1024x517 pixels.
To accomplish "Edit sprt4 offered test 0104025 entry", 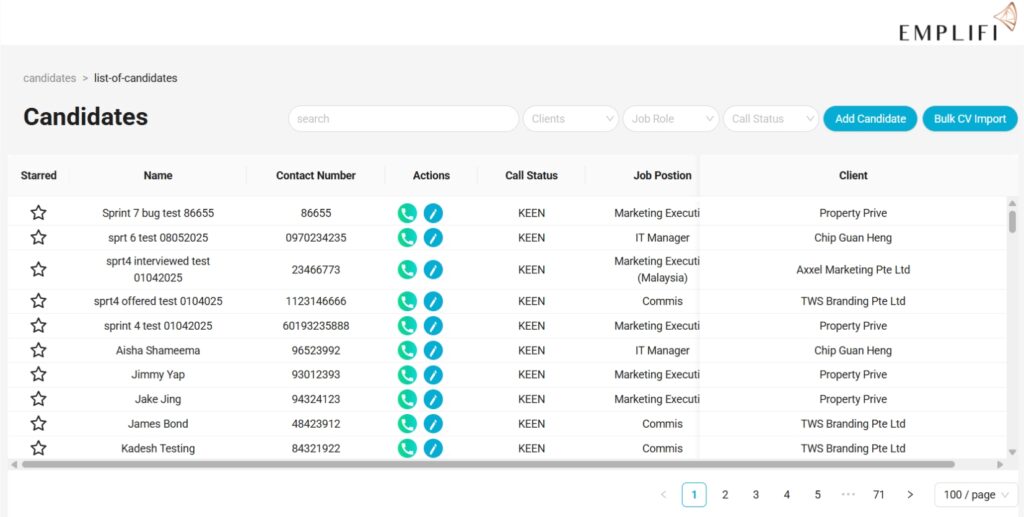I will coord(433,301).
